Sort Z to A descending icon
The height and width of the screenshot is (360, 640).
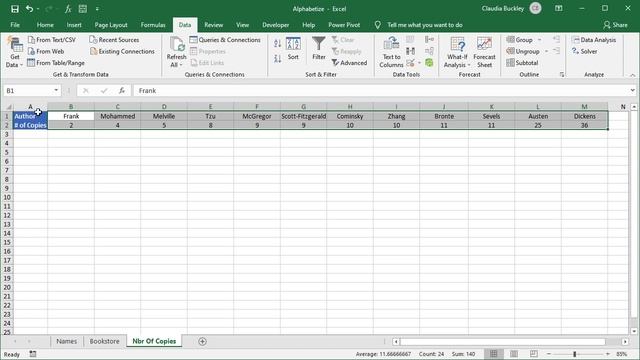click(278, 59)
